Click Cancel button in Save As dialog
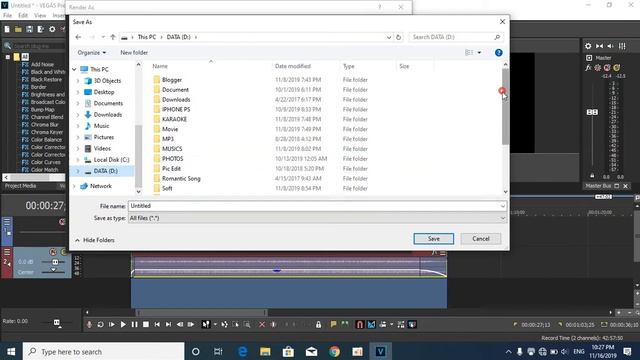This screenshot has height=360, width=640. (481, 239)
